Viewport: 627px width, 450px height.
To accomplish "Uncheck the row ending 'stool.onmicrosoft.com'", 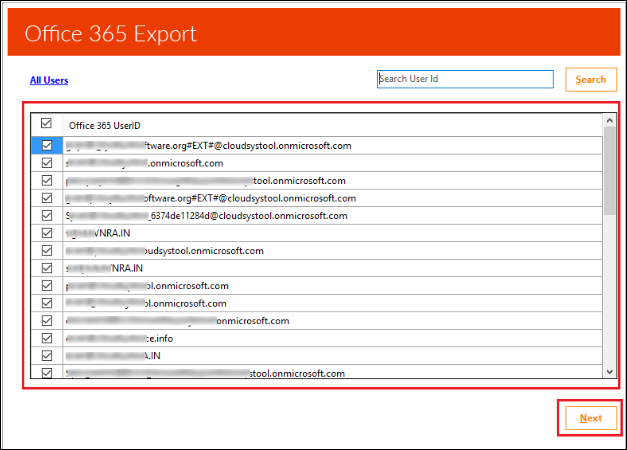I will point(47,373).
